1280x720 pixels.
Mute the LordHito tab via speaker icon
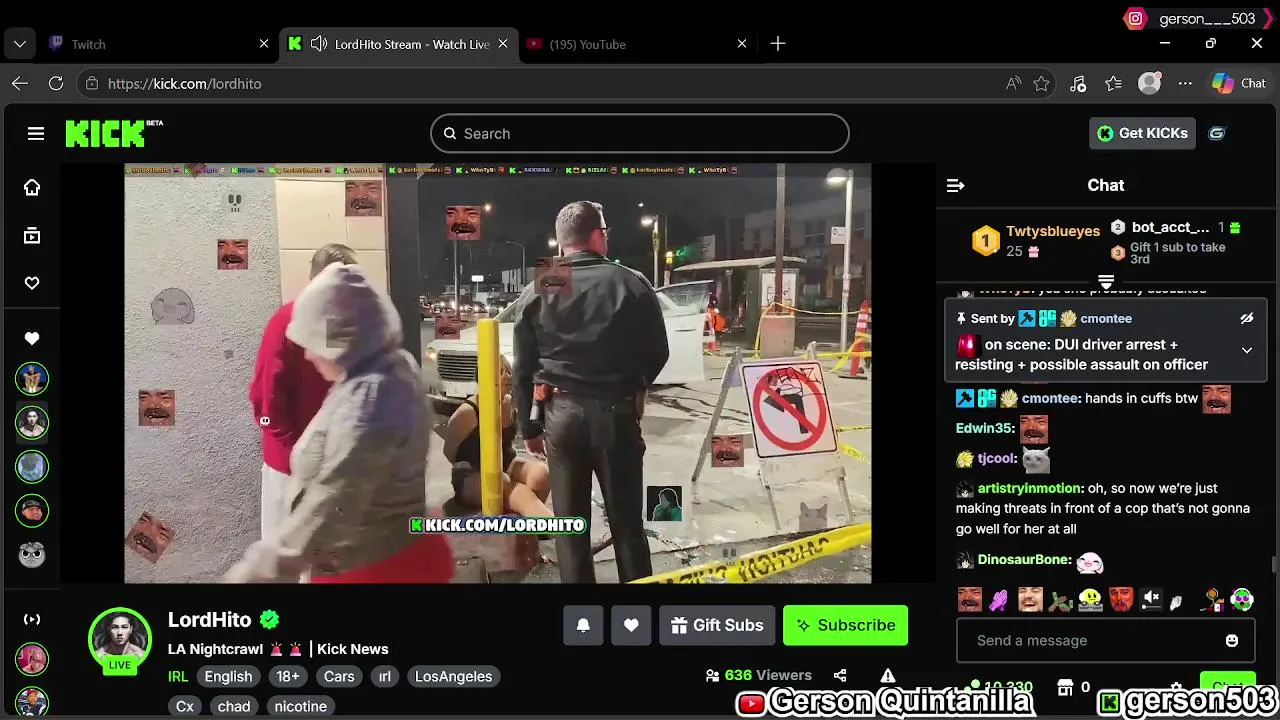[x=318, y=44]
